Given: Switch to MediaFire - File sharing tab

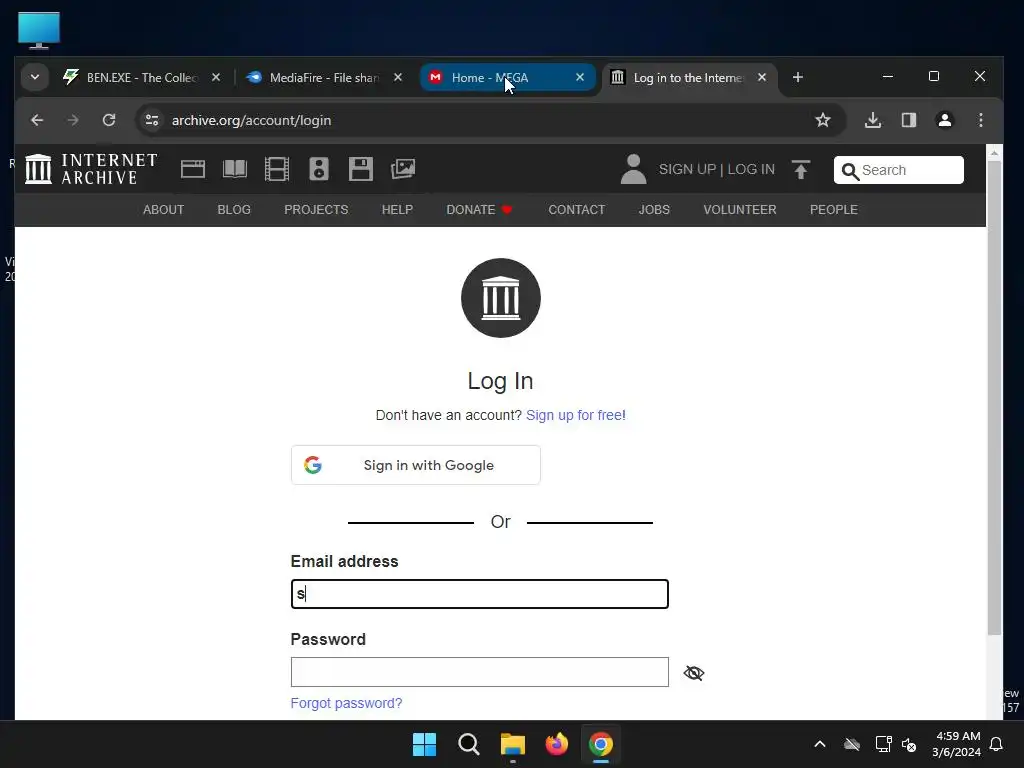Looking at the screenshot, I should (324, 78).
